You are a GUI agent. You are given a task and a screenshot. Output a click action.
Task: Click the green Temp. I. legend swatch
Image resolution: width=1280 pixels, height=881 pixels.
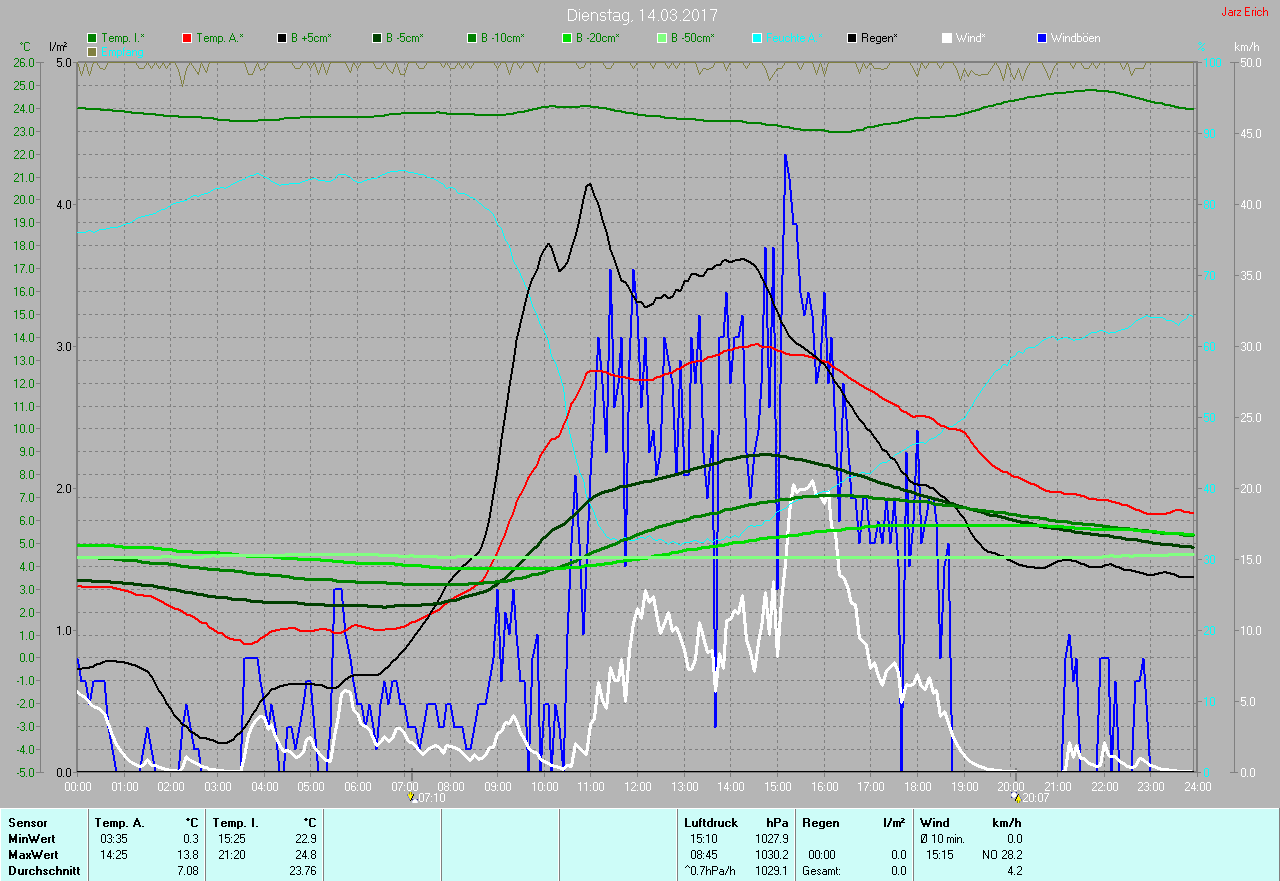coord(93,38)
